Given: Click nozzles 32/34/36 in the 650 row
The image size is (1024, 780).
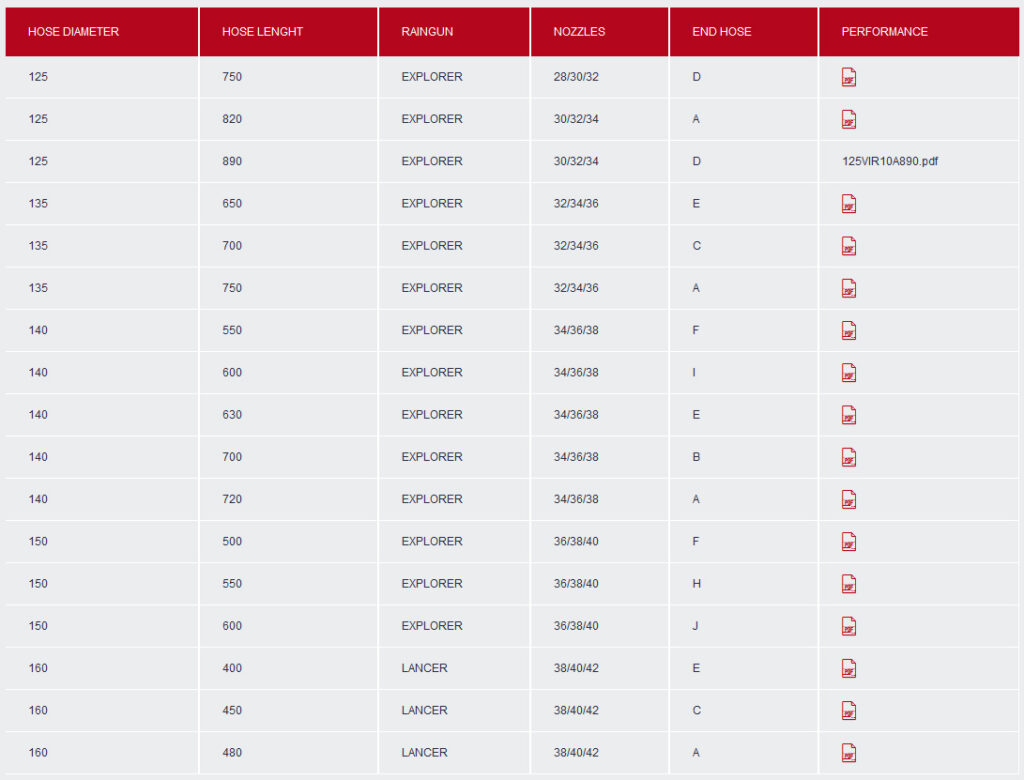Looking at the screenshot, I should pos(576,204).
